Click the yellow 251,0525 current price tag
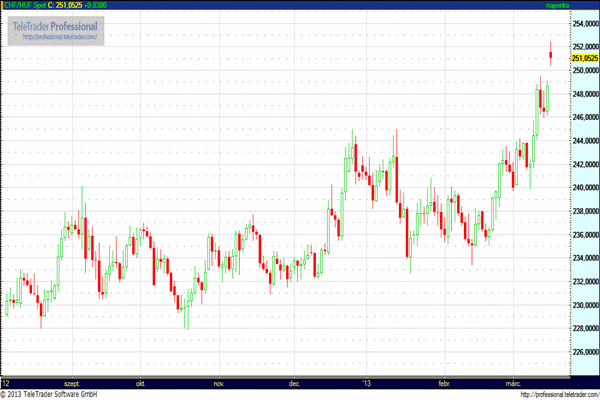Image resolution: width=600 pixels, height=400 pixels. coord(584,59)
